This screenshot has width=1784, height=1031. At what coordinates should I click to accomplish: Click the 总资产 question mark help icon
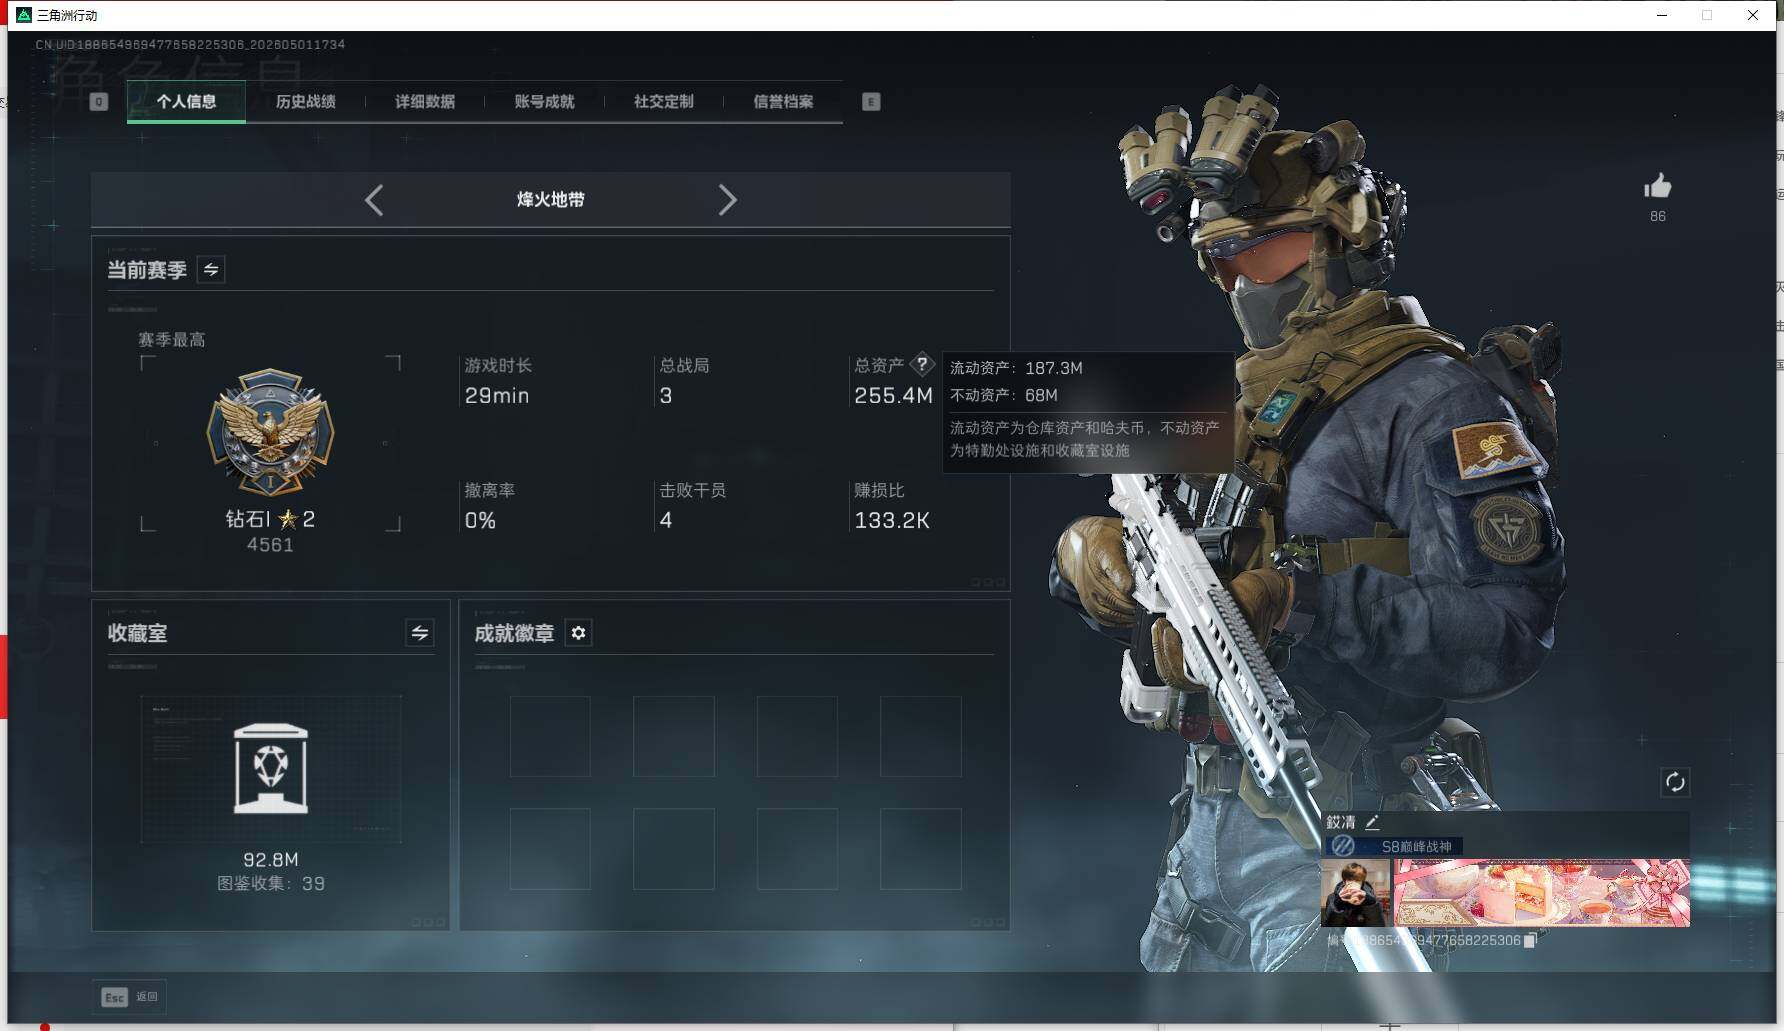click(922, 364)
